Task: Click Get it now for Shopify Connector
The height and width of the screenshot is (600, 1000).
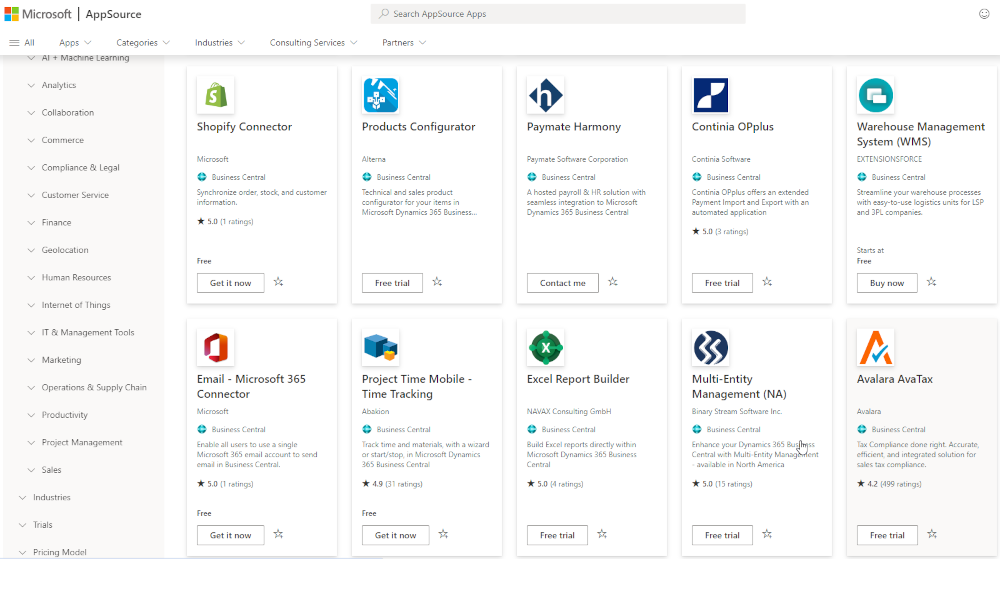Action: pyautogui.click(x=231, y=283)
